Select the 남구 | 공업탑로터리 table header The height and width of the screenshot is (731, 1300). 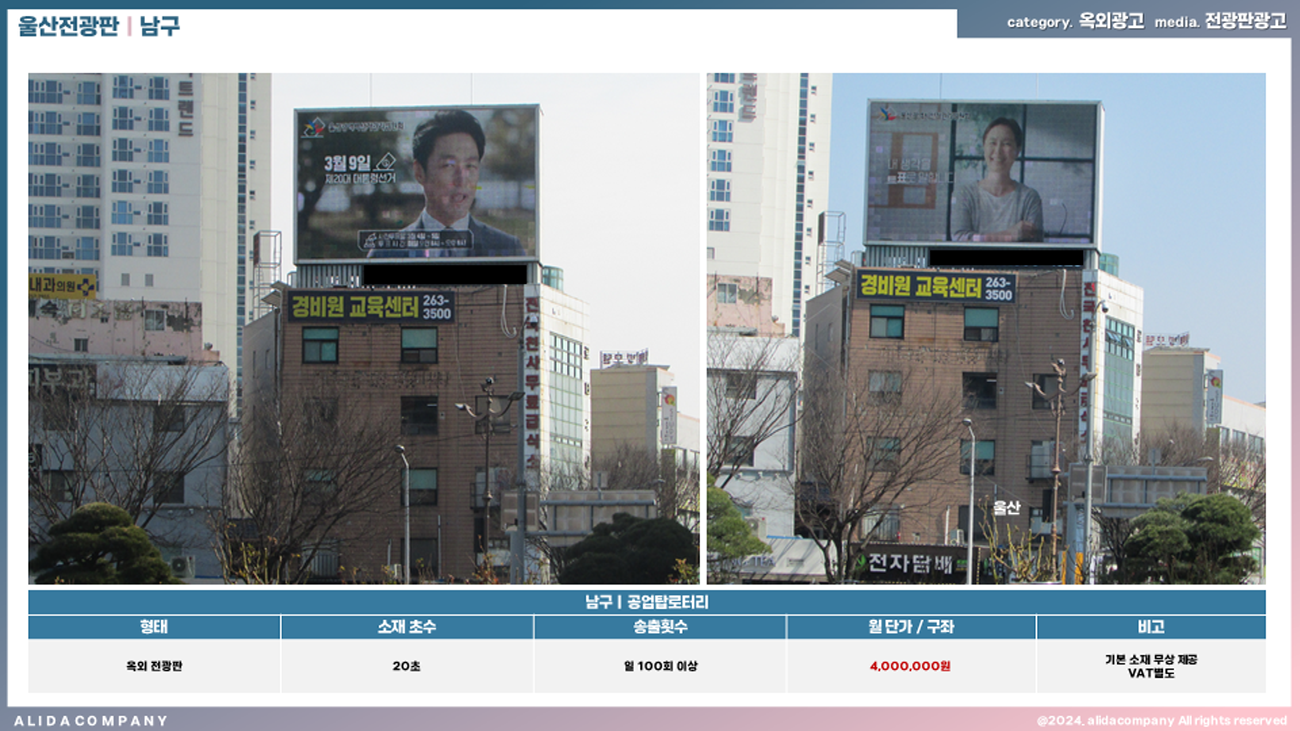646,602
